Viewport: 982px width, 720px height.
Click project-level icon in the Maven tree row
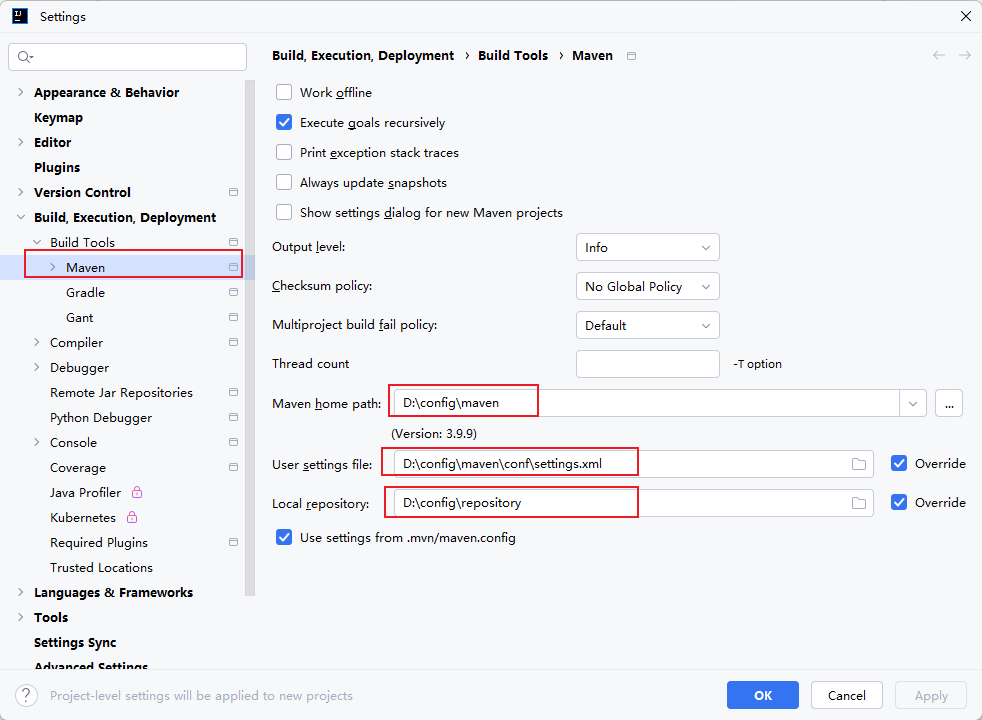tap(234, 267)
